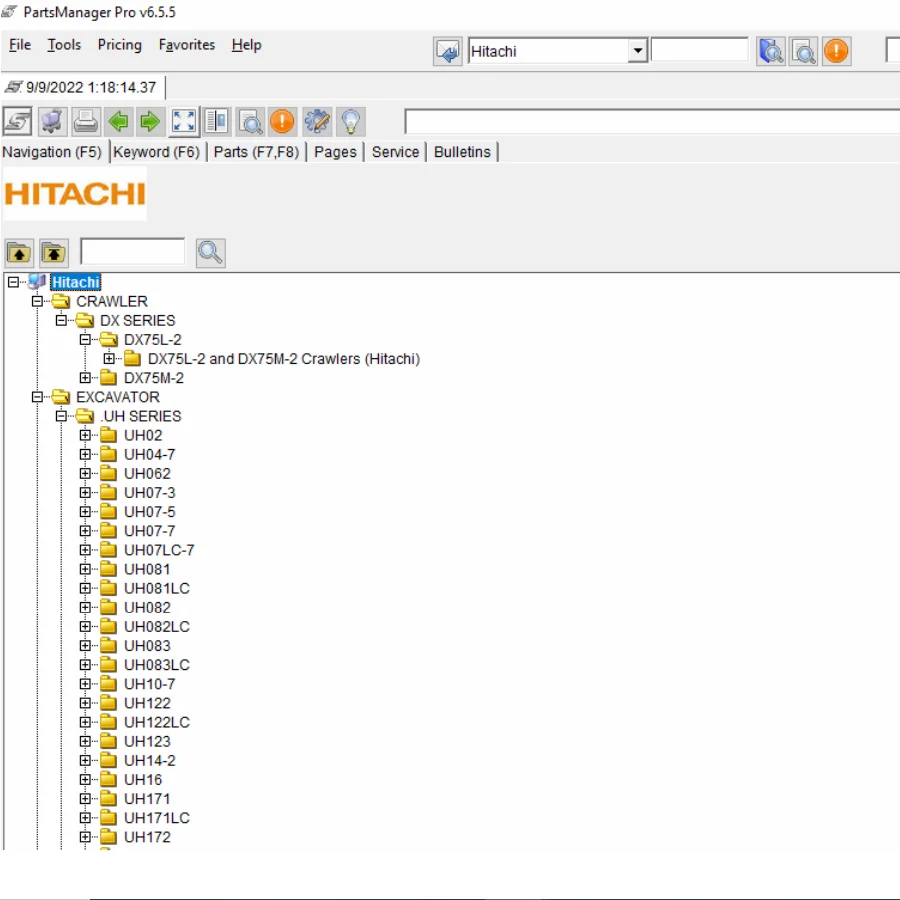
Task: Click the green forward arrow icon
Action: tap(148, 121)
